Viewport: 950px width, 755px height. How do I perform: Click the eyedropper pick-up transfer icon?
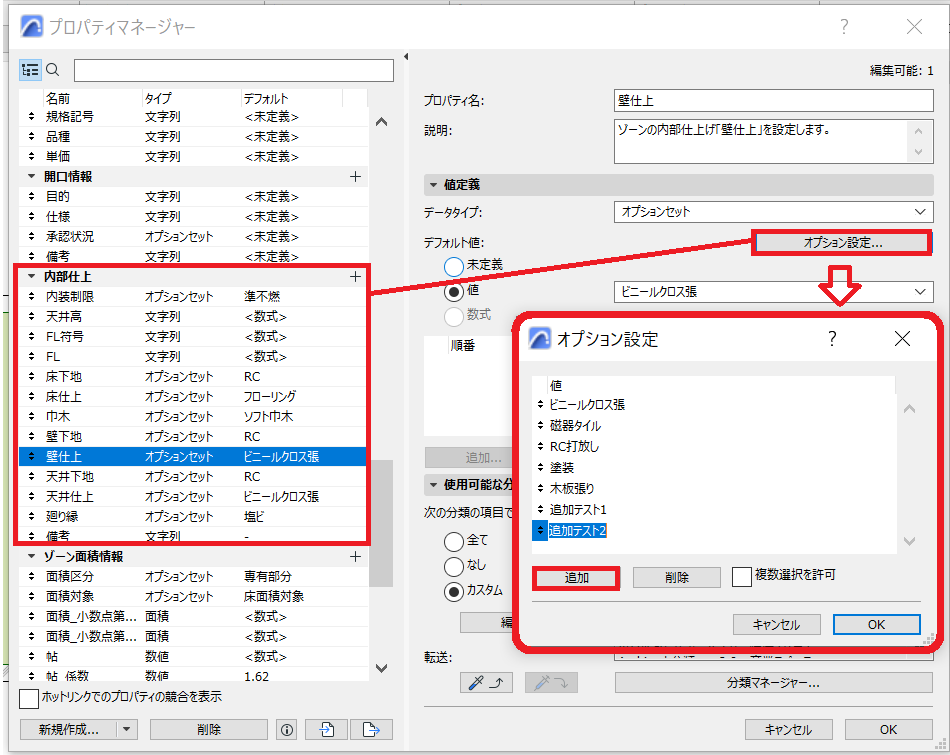coord(486,683)
